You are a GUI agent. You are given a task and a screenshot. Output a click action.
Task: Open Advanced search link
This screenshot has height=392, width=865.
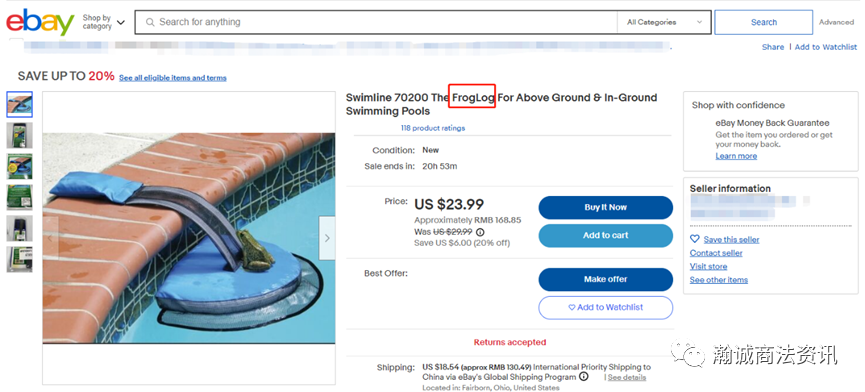[x=836, y=22]
